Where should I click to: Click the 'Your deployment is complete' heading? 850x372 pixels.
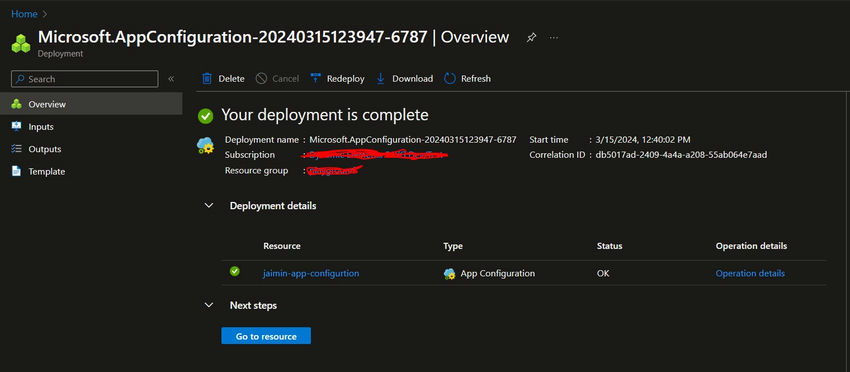coord(325,115)
